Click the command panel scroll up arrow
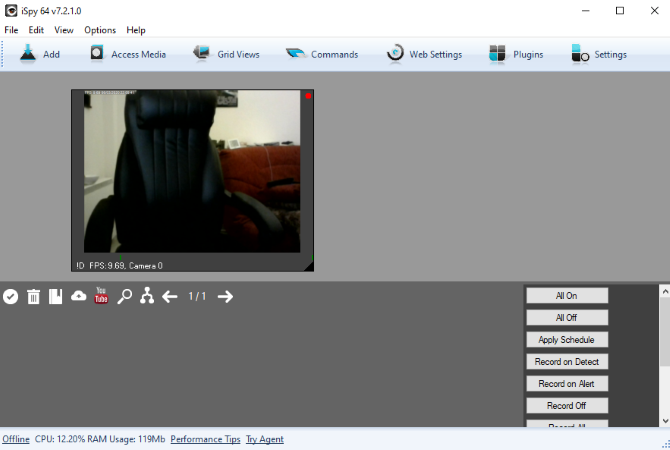 point(665,291)
